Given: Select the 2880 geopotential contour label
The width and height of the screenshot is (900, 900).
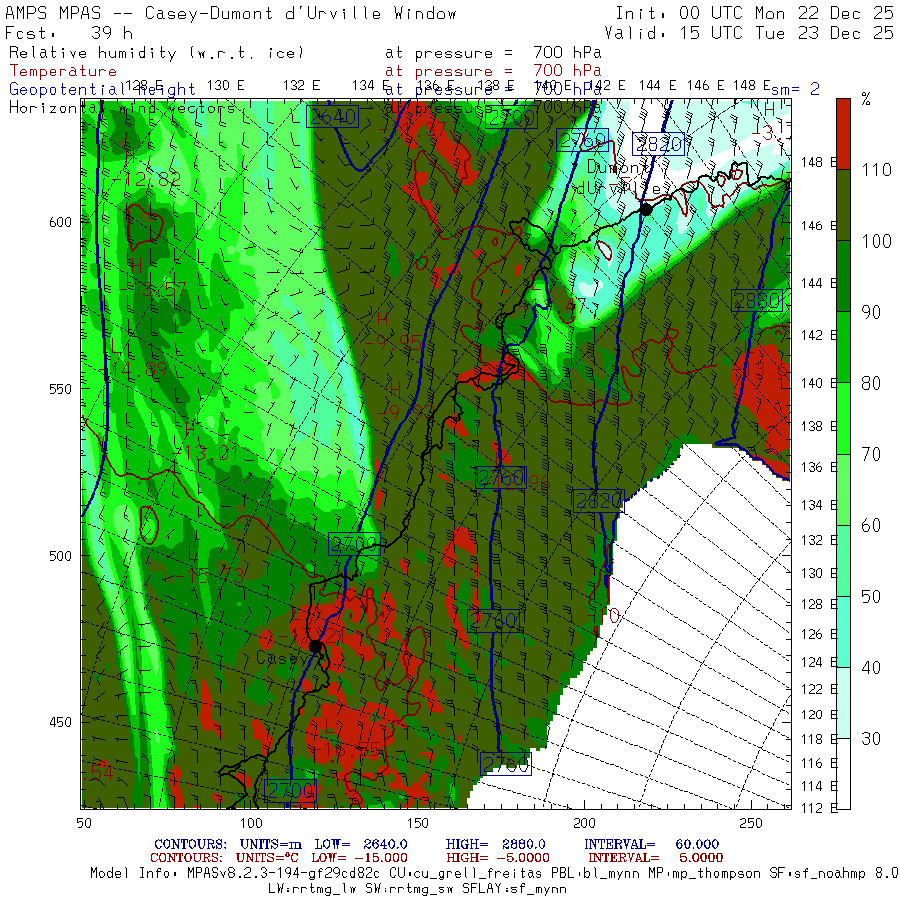Looking at the screenshot, I should coord(757,300).
